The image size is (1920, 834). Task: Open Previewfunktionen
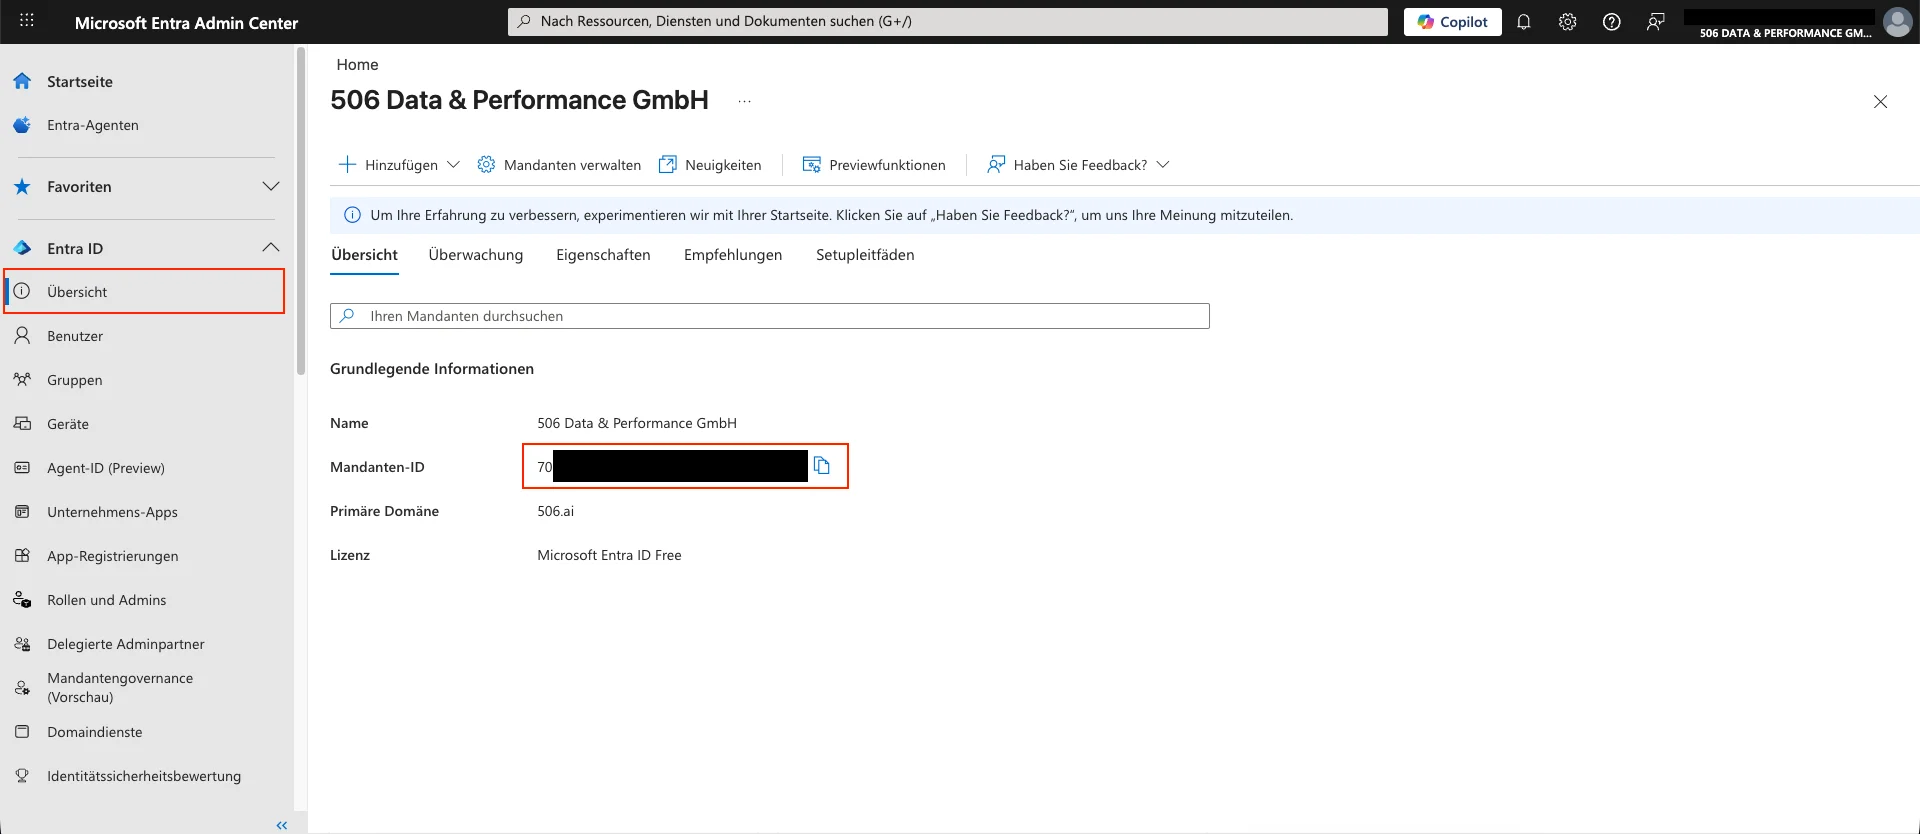point(874,165)
